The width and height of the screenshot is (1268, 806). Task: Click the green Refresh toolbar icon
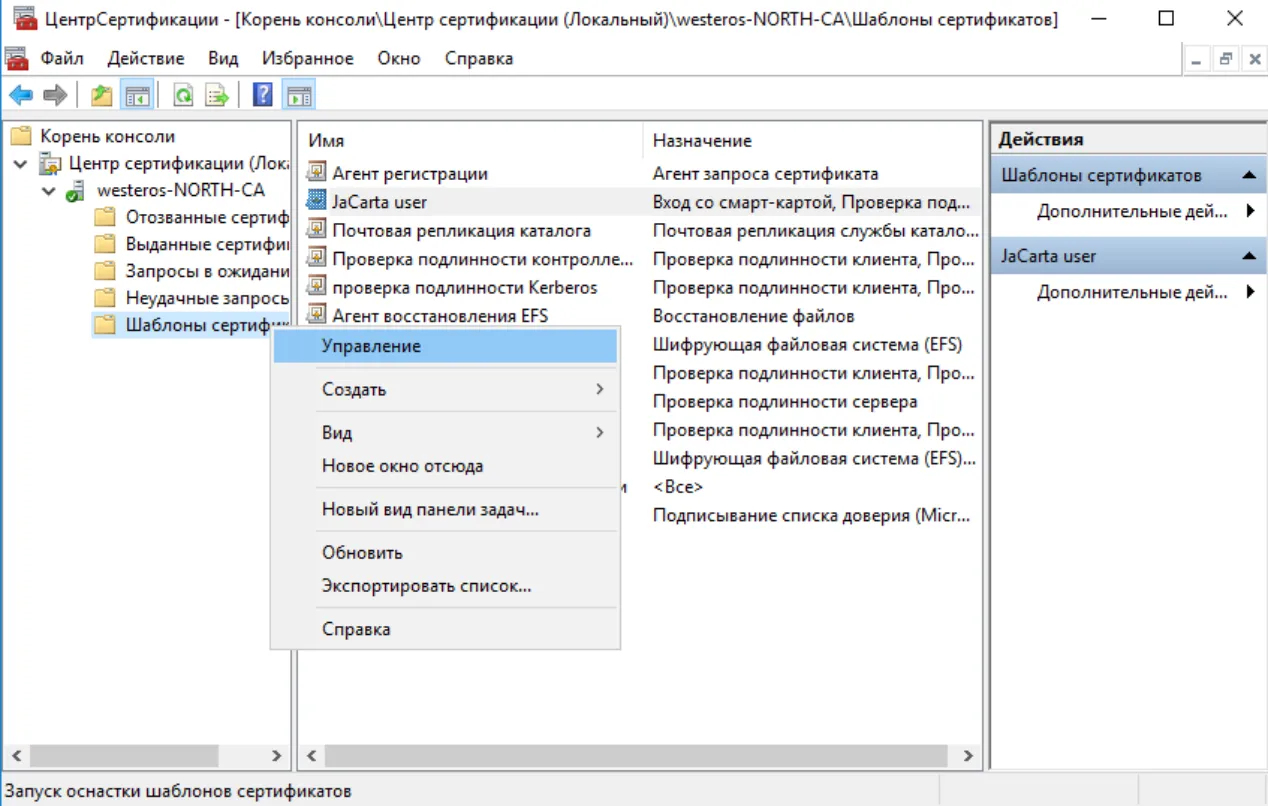pos(183,95)
